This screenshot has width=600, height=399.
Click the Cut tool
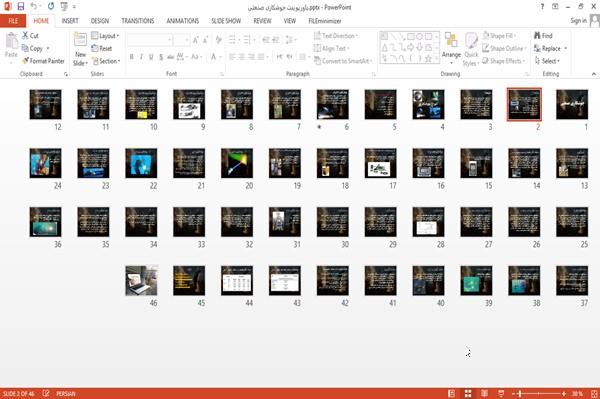coord(30,36)
